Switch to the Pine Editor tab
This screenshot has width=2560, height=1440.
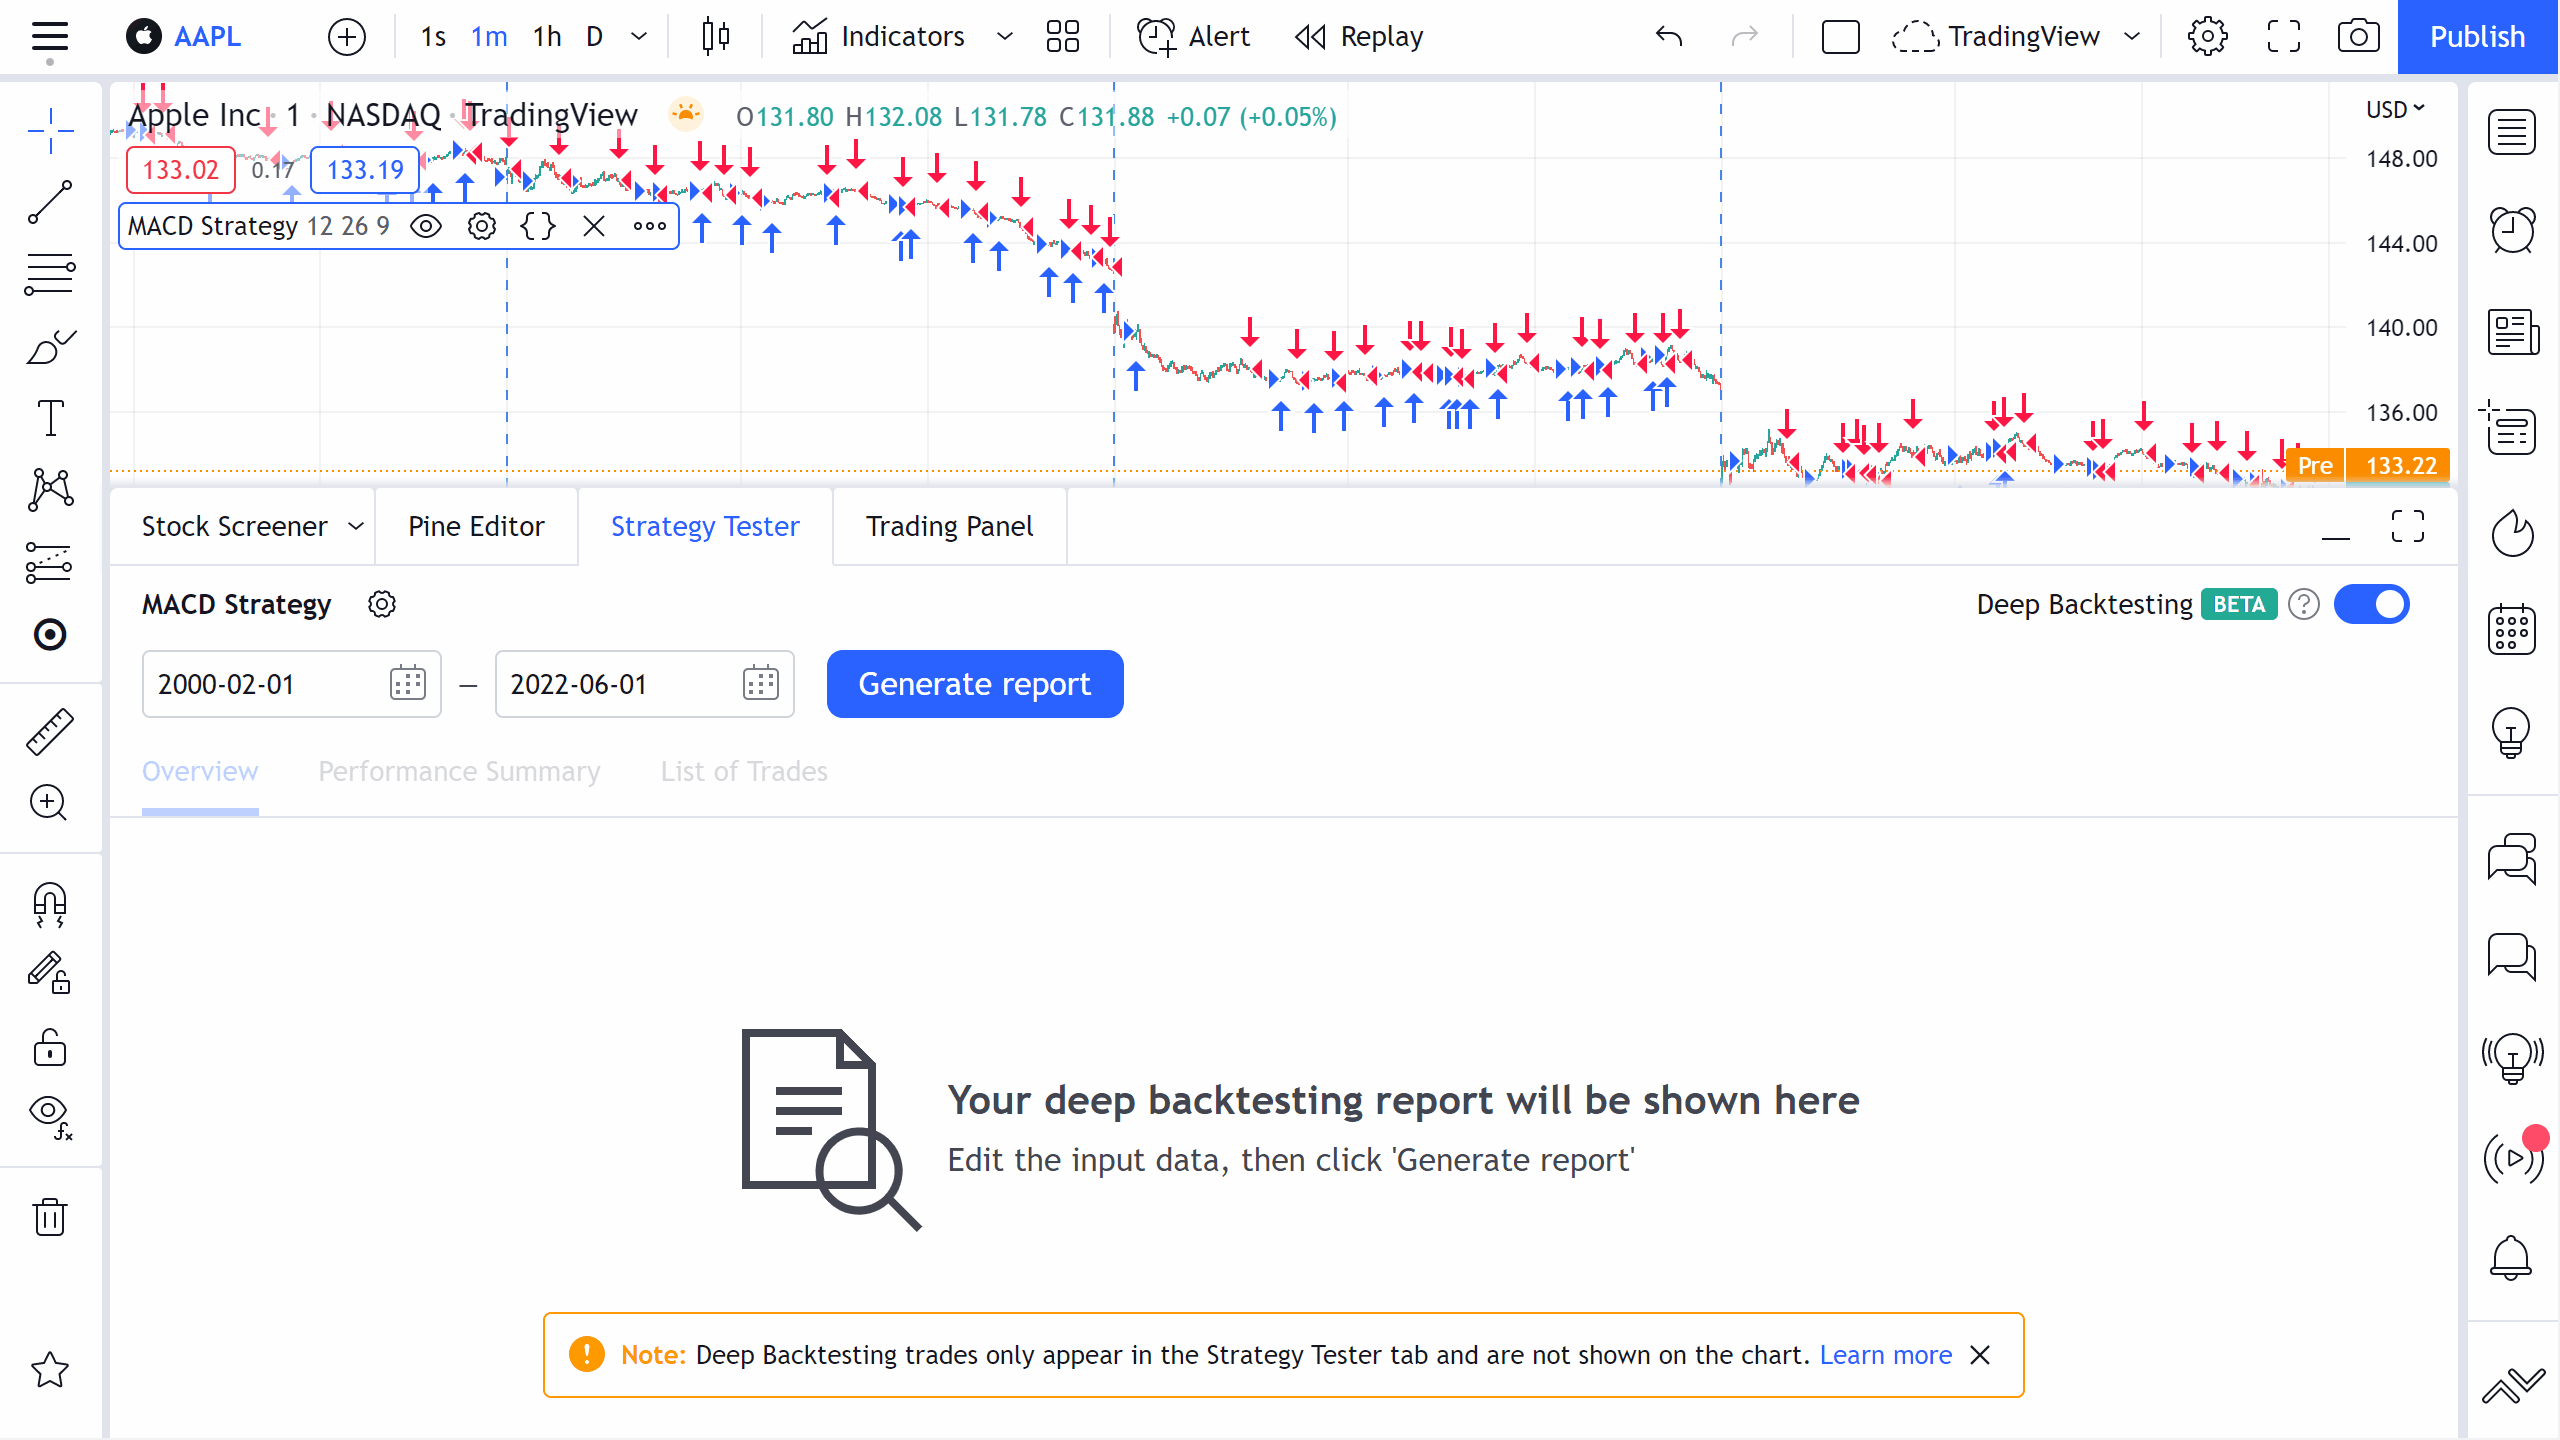click(476, 526)
